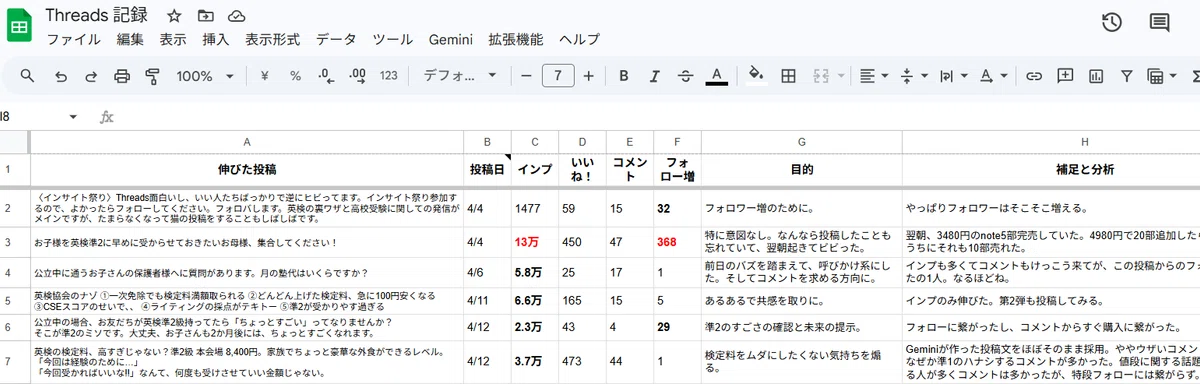Viewport: 1200px width, 384px height.
Task: Open the name box dropdown arrow
Action: [73, 117]
